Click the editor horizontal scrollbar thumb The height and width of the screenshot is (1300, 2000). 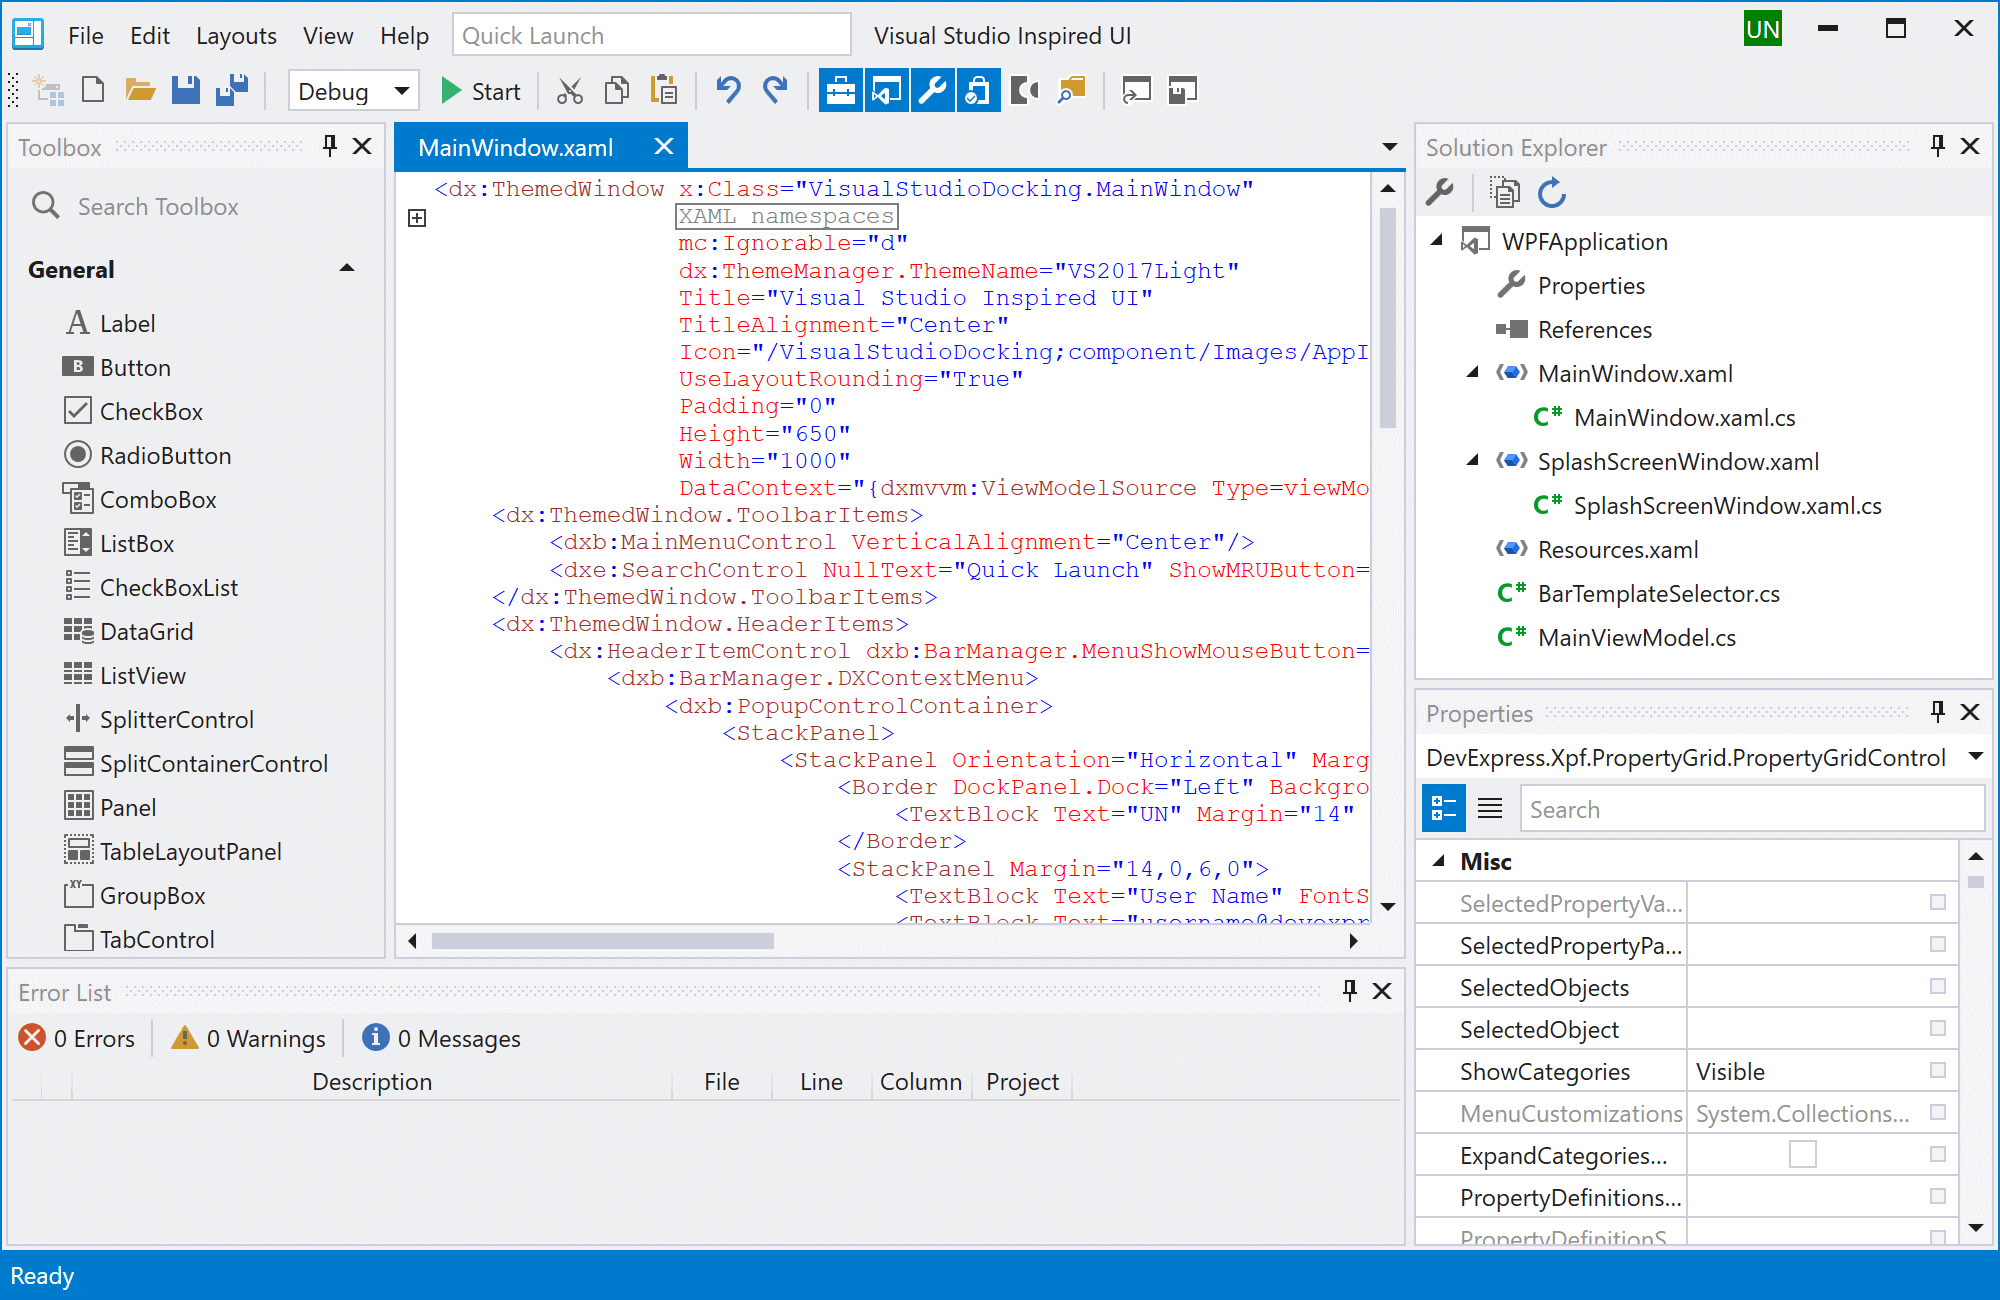[602, 941]
